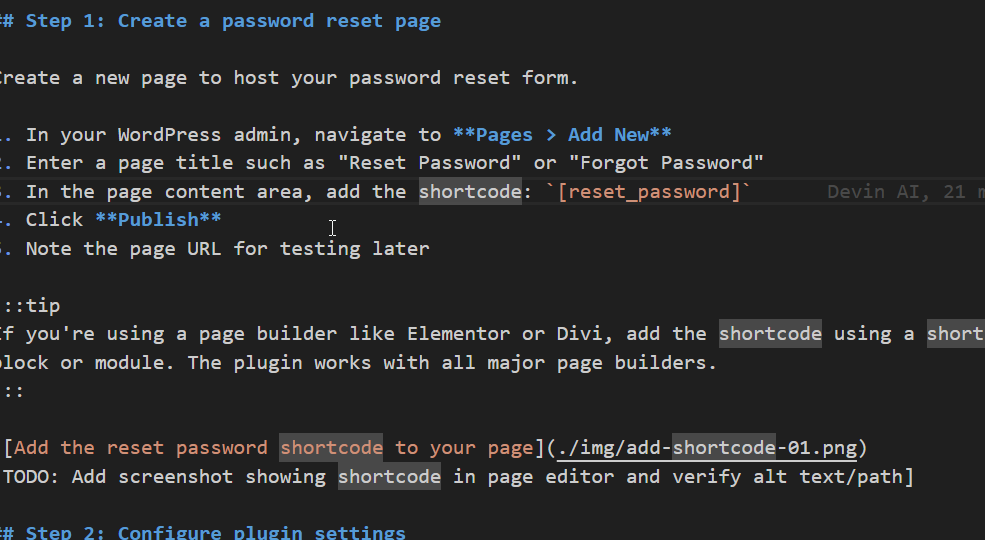Open the ./img/add-shortcode-01.png image path
The image size is (985, 540).
tap(703, 448)
